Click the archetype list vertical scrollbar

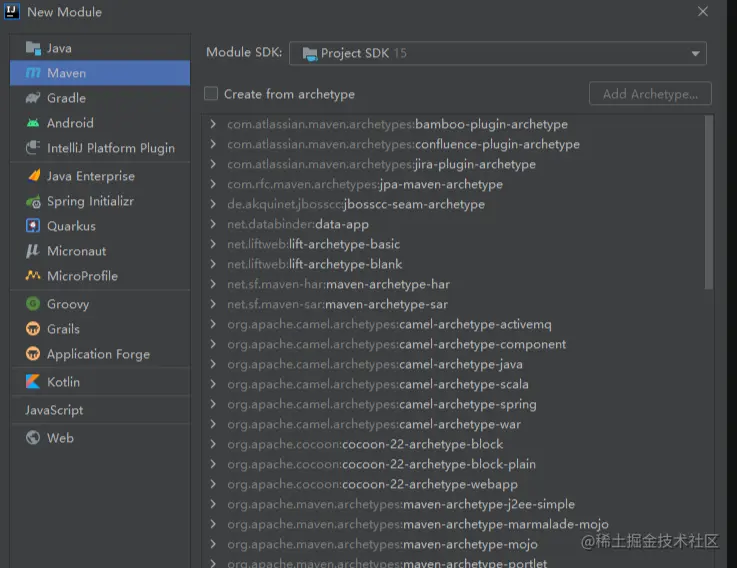(709, 200)
